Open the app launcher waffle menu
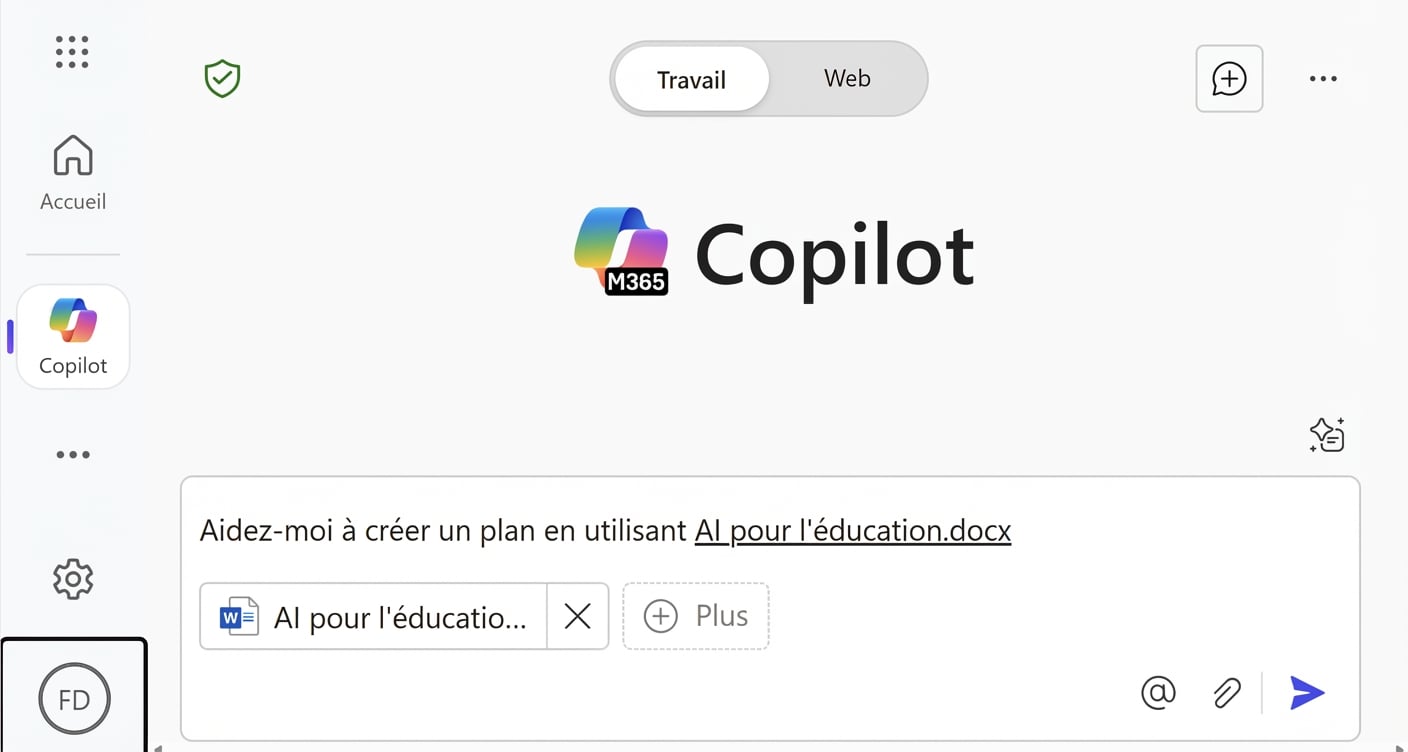Viewport: 1408px width, 752px height. (x=72, y=52)
